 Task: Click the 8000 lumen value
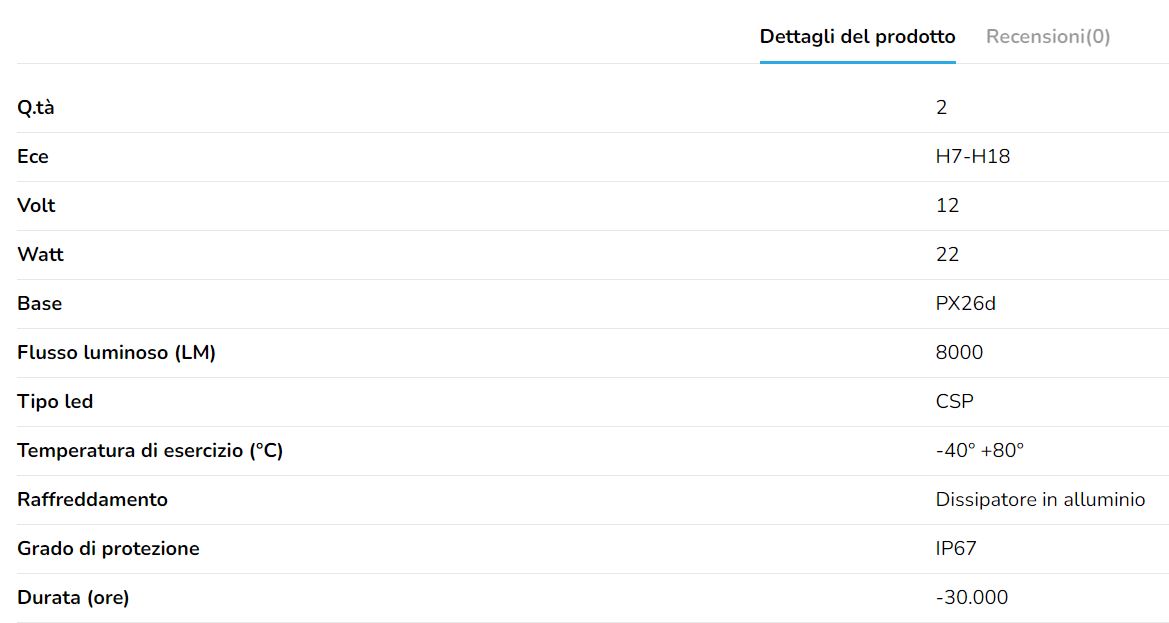959,353
